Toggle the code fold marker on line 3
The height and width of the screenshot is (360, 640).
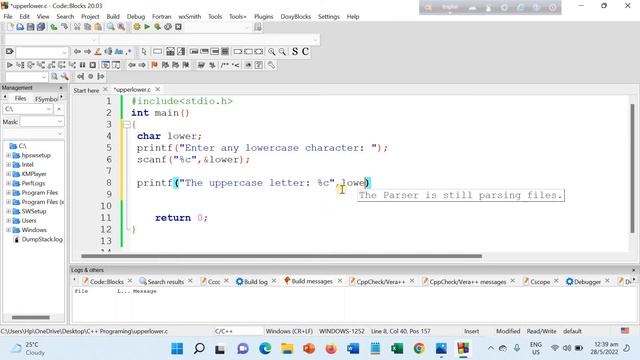click(x=127, y=124)
